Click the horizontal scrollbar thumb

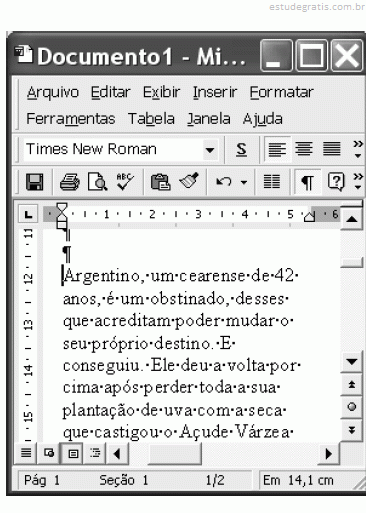click(x=174, y=453)
